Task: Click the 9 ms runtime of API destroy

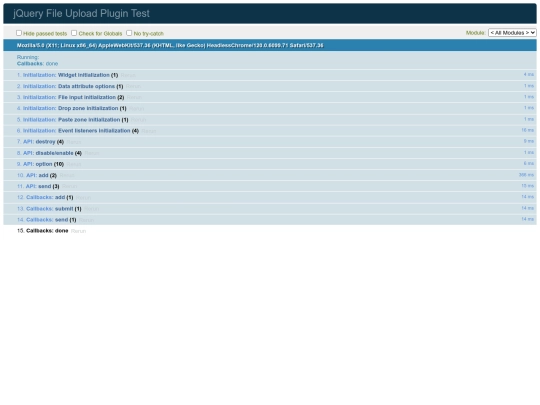Action: click(529, 141)
